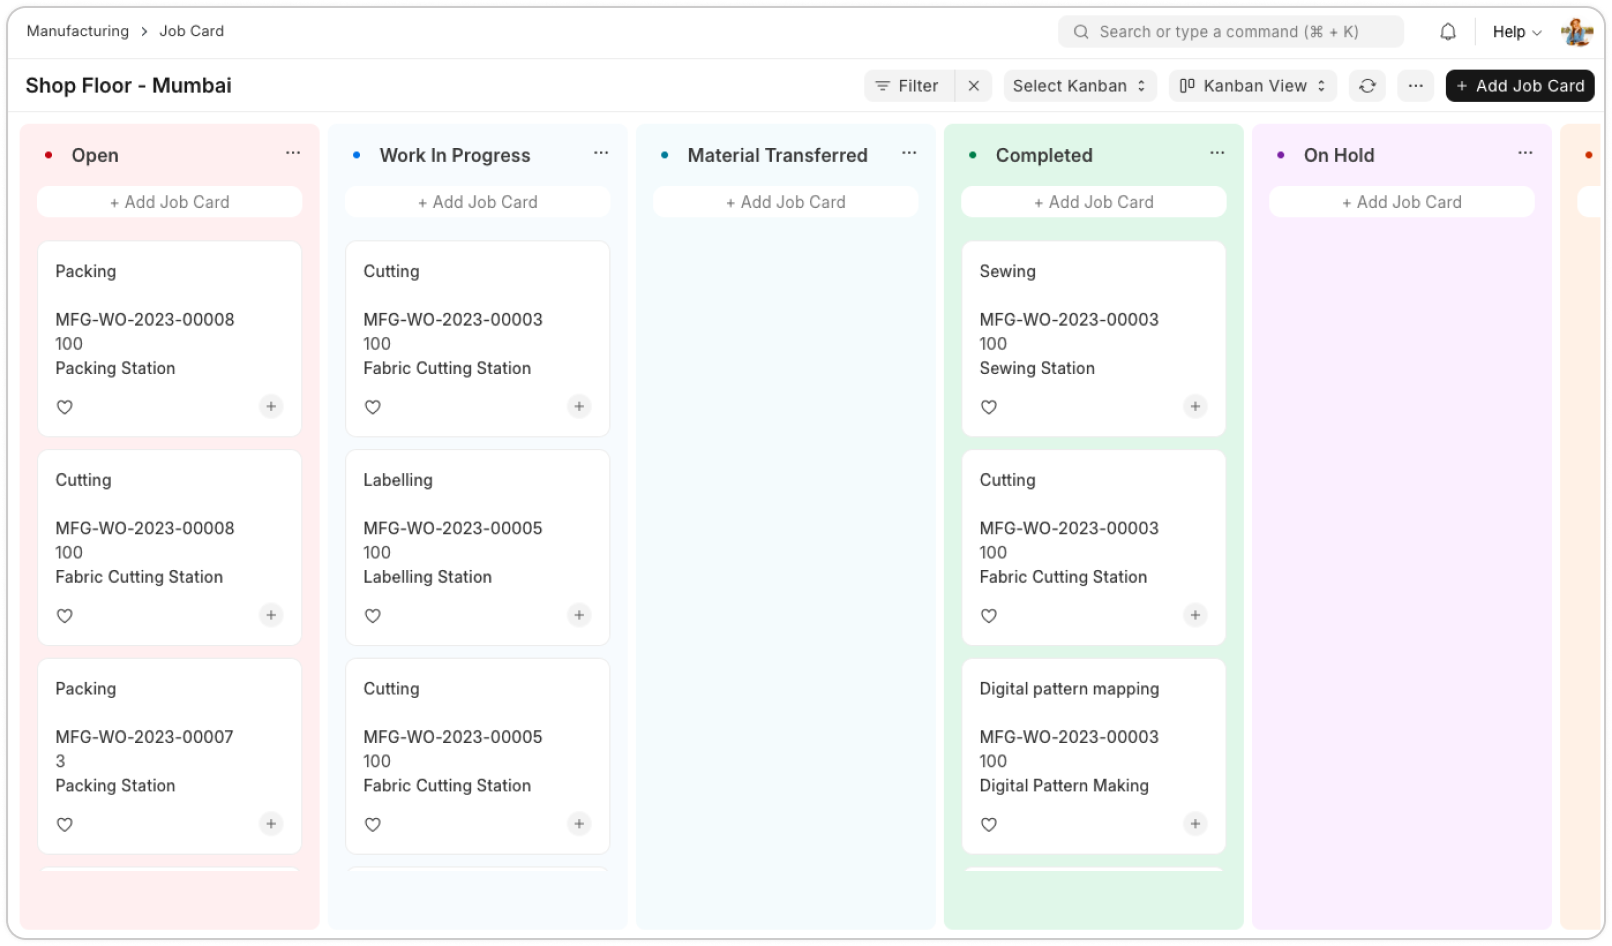Assign a user on the Sewing card
The image size is (1612, 946).
click(1195, 406)
